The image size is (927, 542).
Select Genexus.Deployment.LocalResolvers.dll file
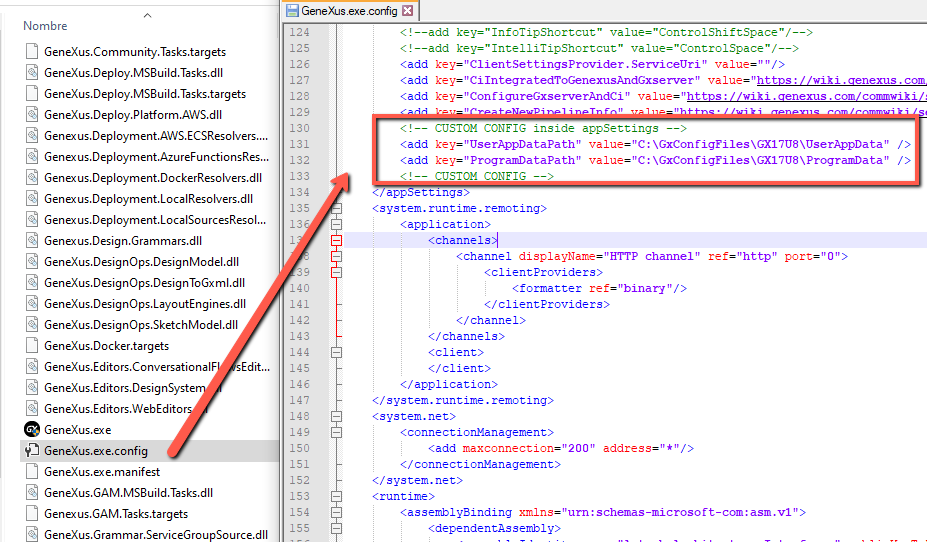(x=148, y=199)
